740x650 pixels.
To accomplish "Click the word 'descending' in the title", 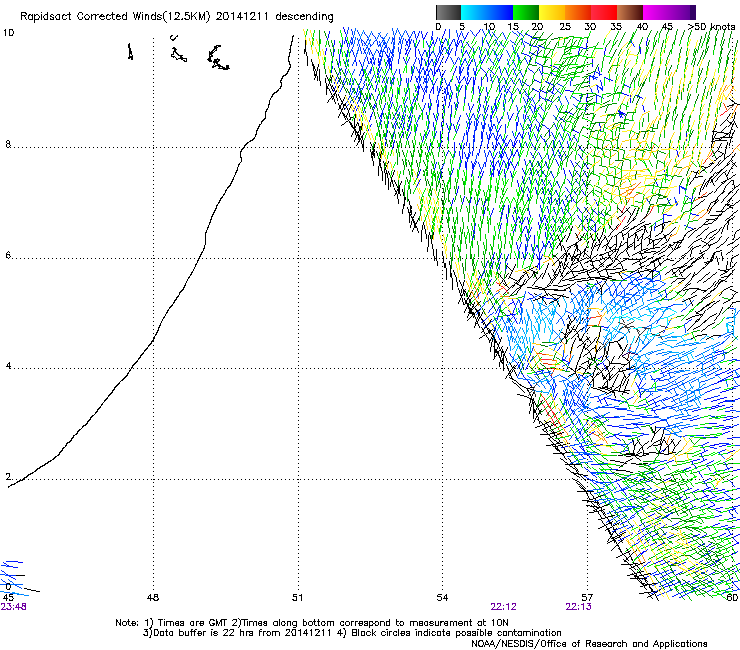I will [304, 17].
